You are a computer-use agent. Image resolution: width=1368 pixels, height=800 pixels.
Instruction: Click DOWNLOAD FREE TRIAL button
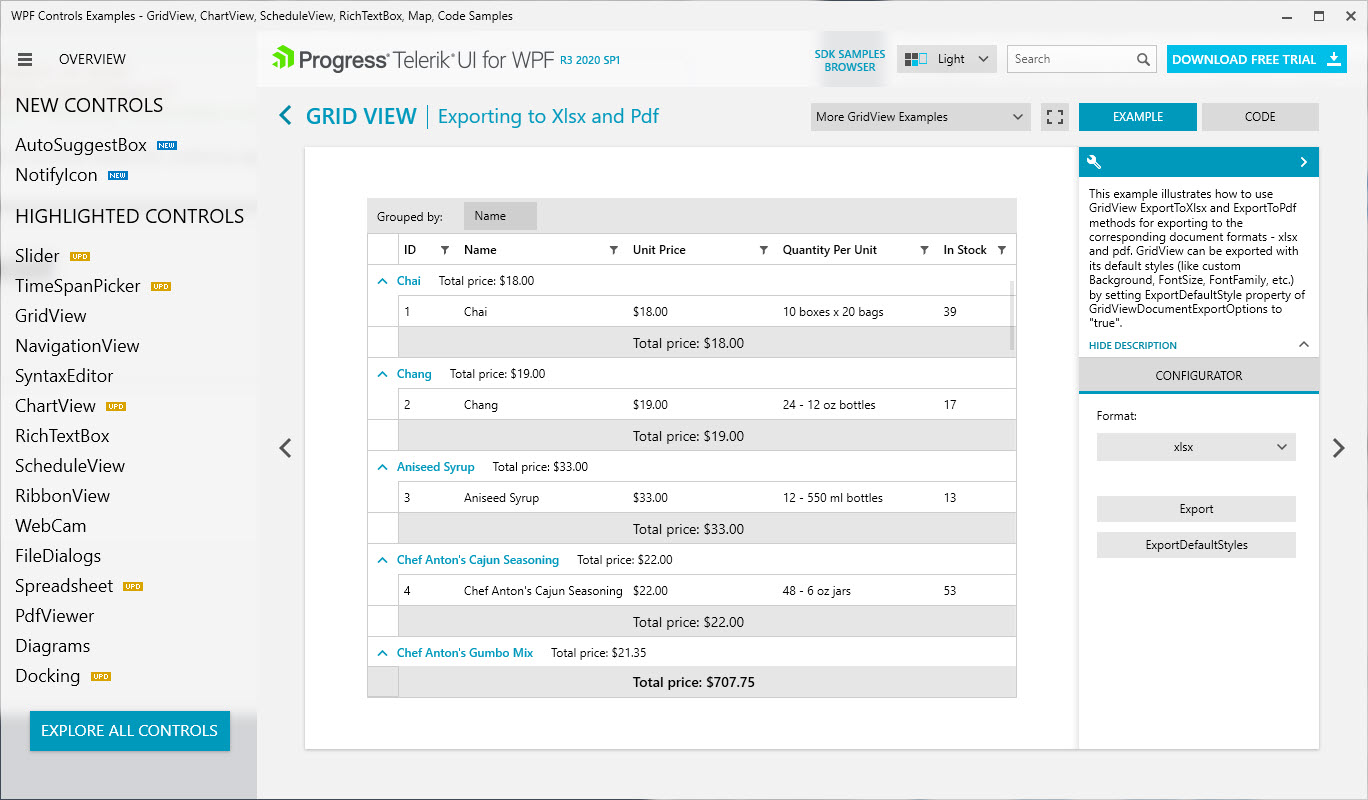point(1257,59)
